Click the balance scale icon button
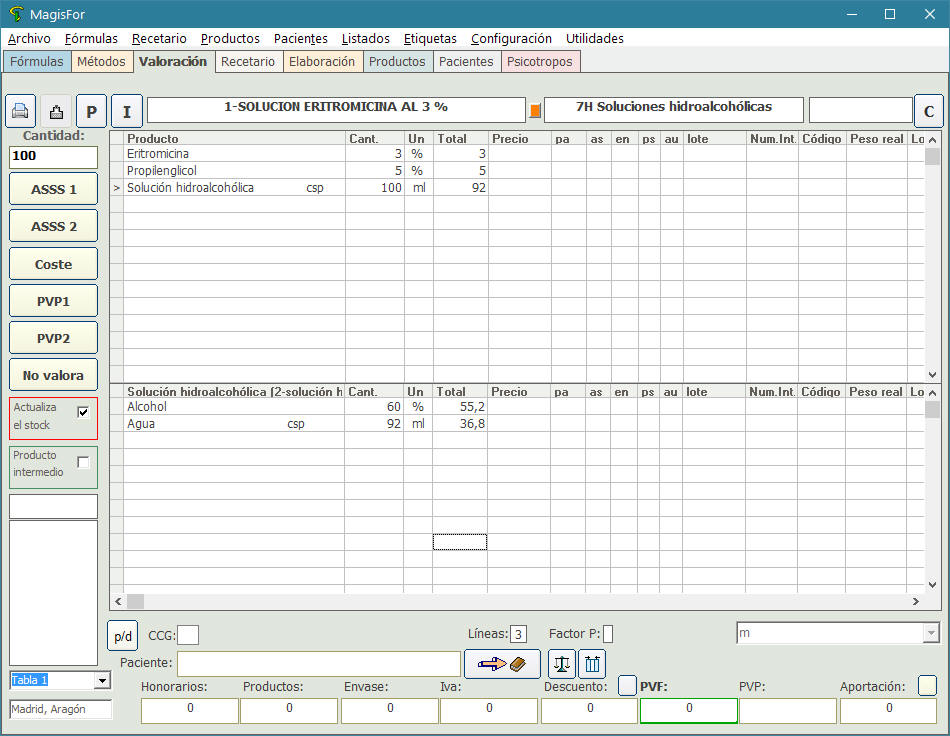The width and height of the screenshot is (950, 736). 562,664
